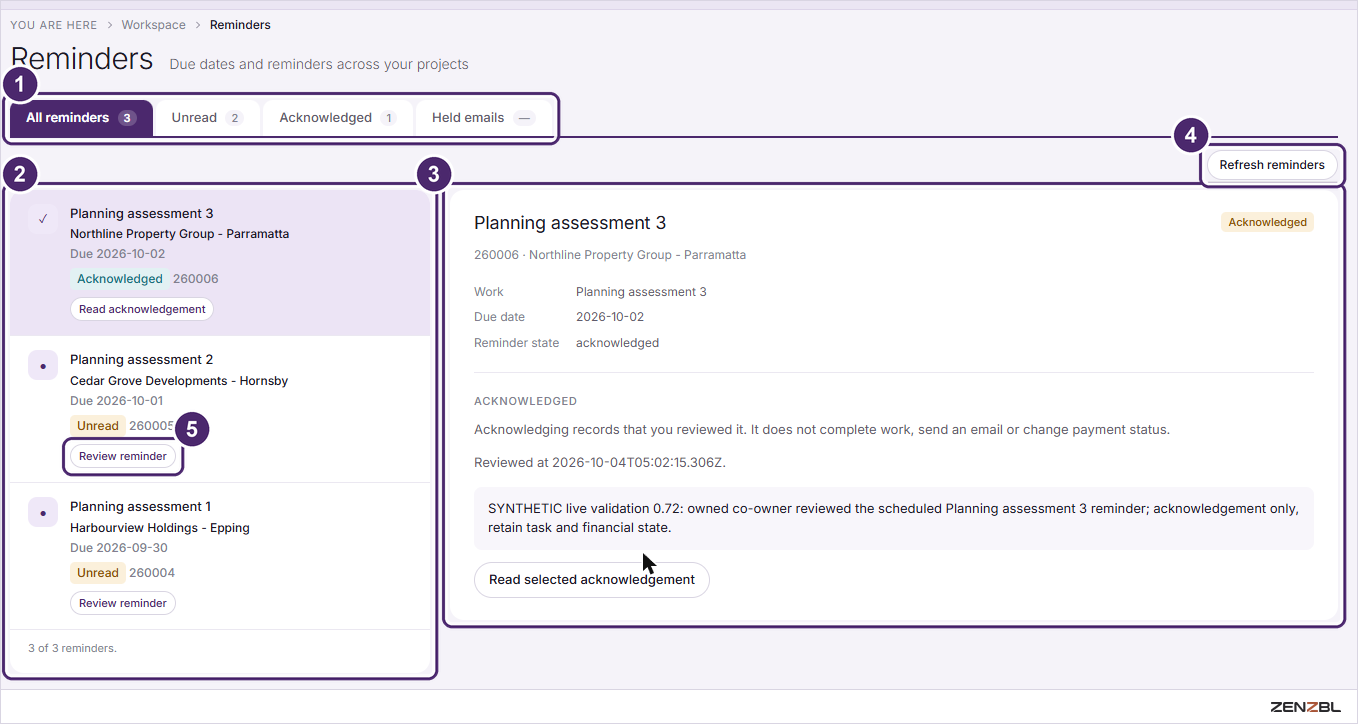Screen dimensions: 1358x724
Task: Click the Due 2026-09-30 text
Action: (x=118, y=548)
